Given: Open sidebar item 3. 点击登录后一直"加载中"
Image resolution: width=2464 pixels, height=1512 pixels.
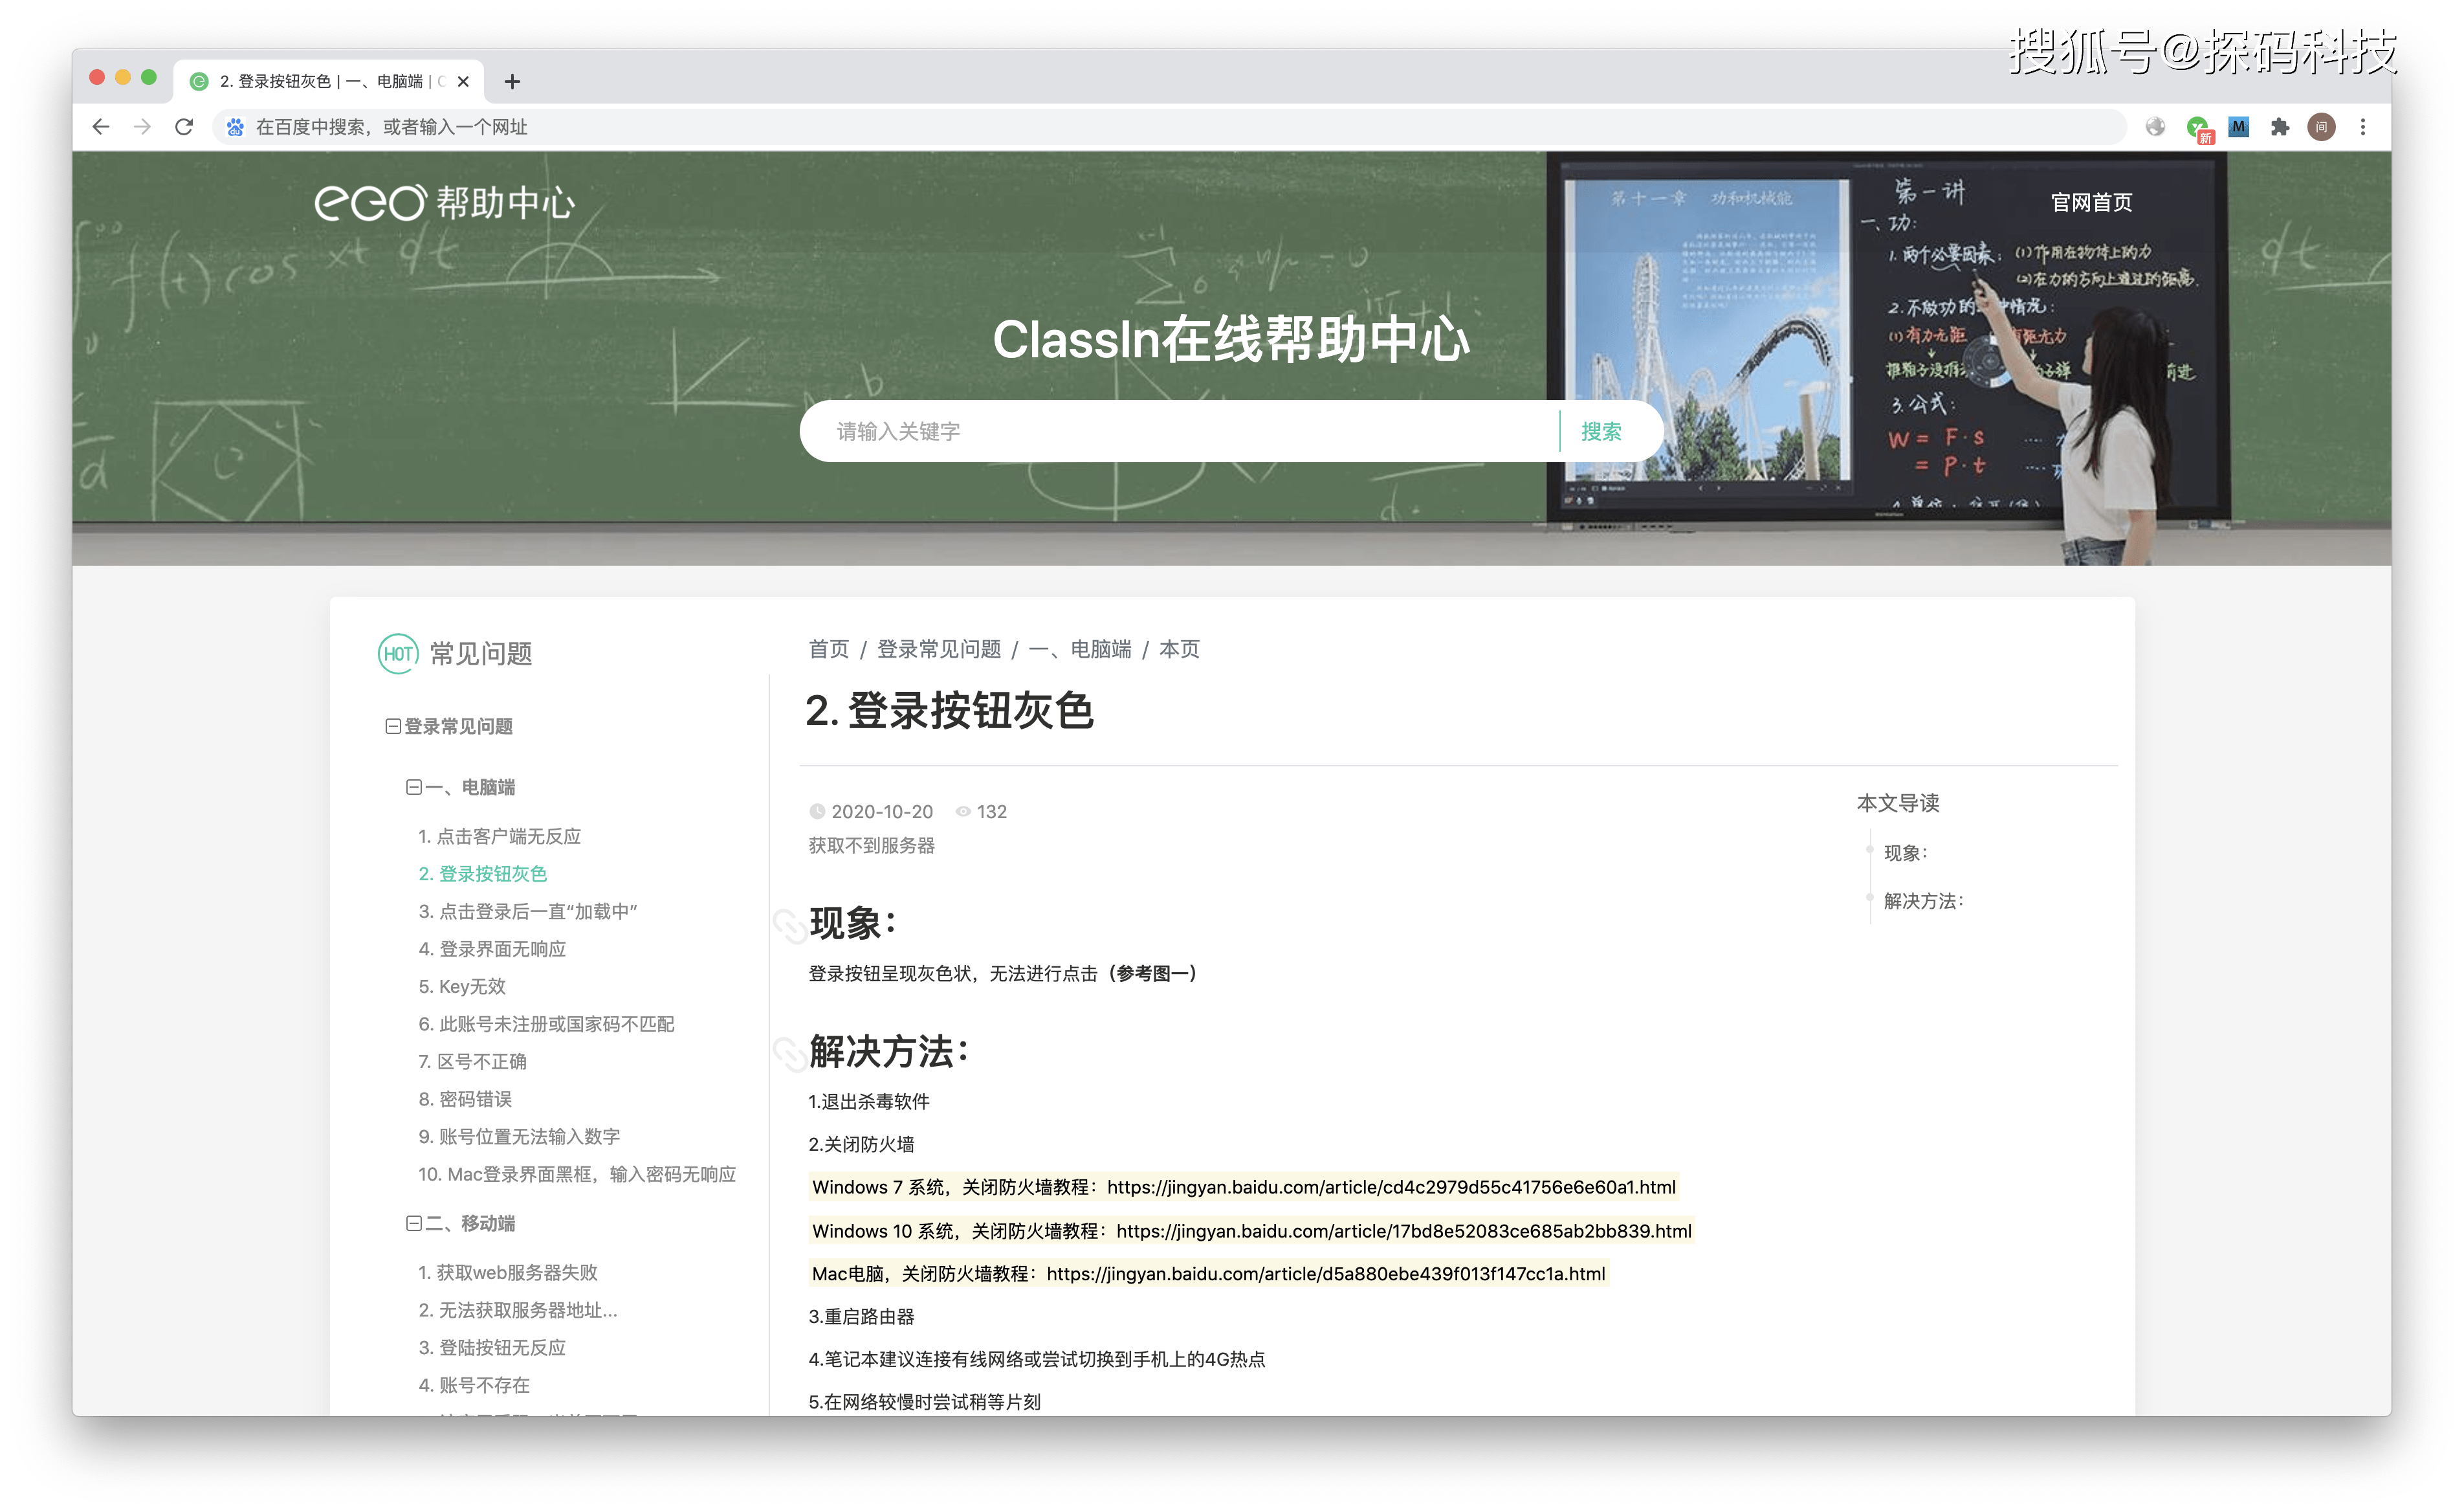Looking at the screenshot, I should tap(528, 911).
